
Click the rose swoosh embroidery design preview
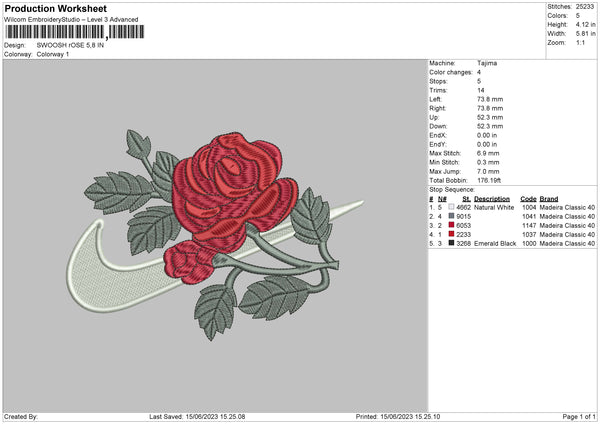(214, 235)
